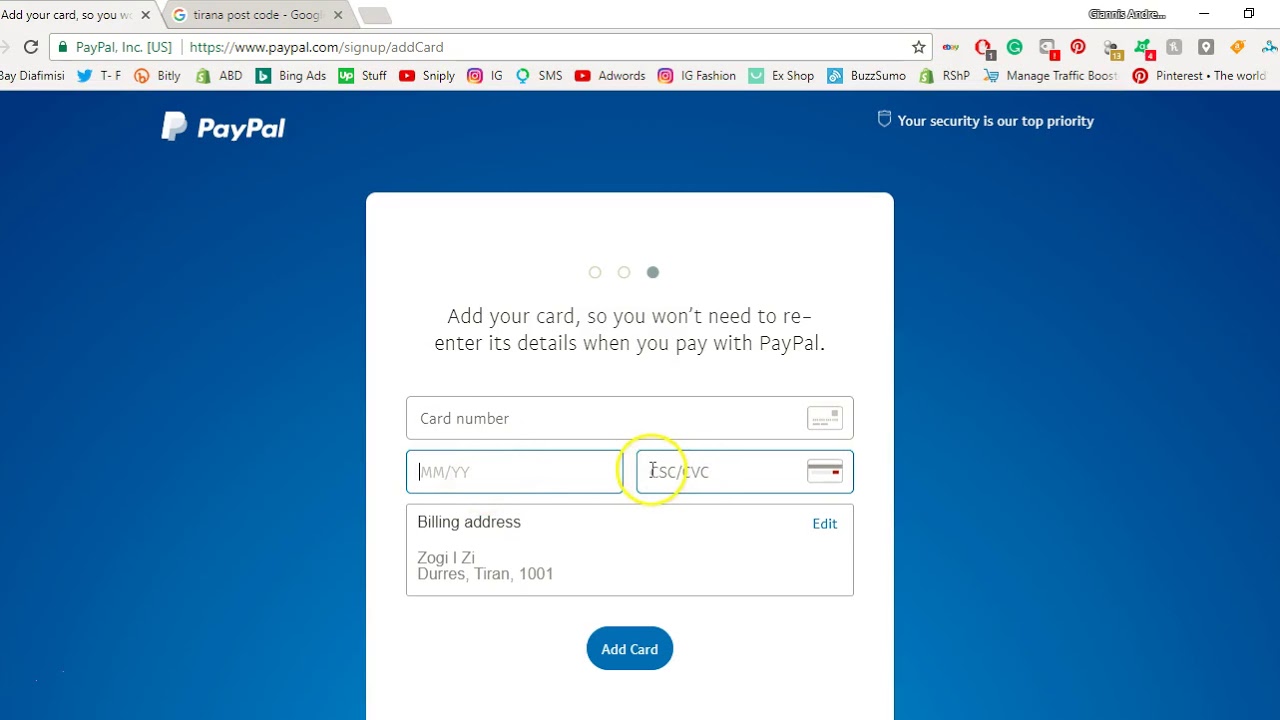This screenshot has width=1280, height=720.
Task: Open a new tab with the new-tab button
Action: 375,15
